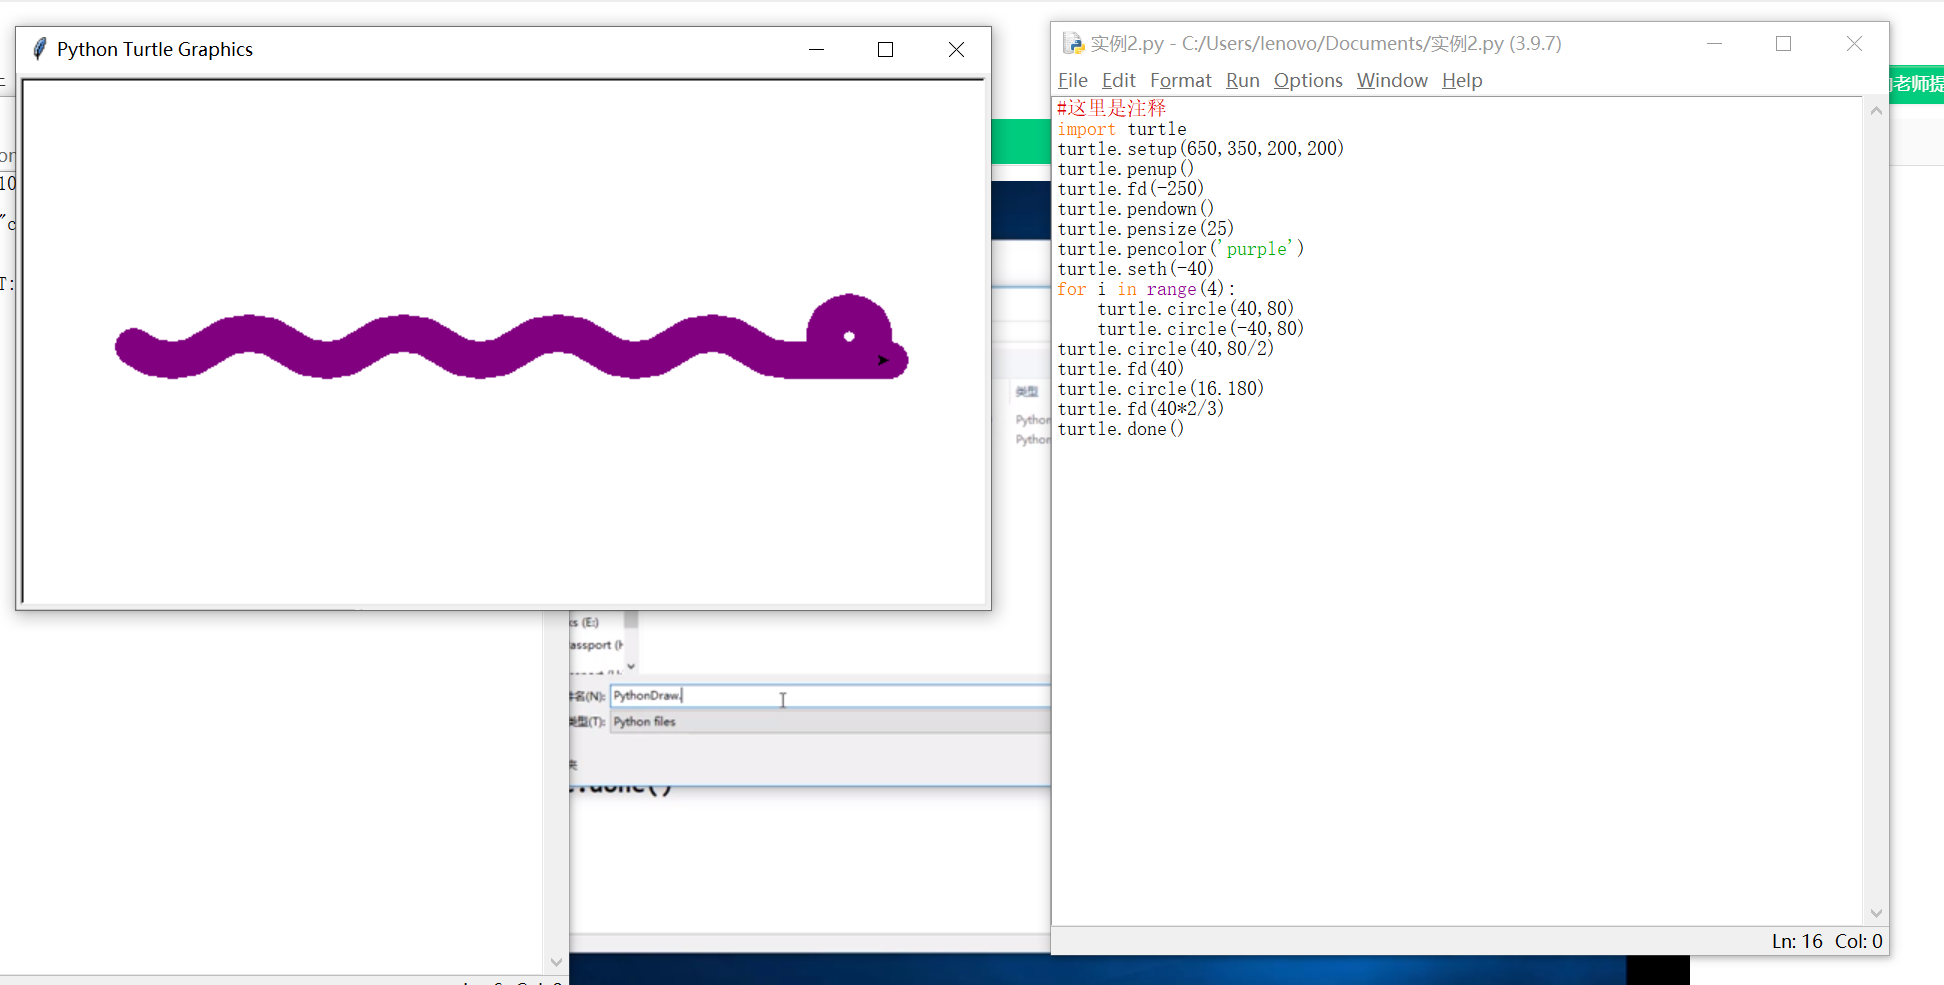Click the folder tree scroll-down chevron in the save dialog

click(x=631, y=665)
